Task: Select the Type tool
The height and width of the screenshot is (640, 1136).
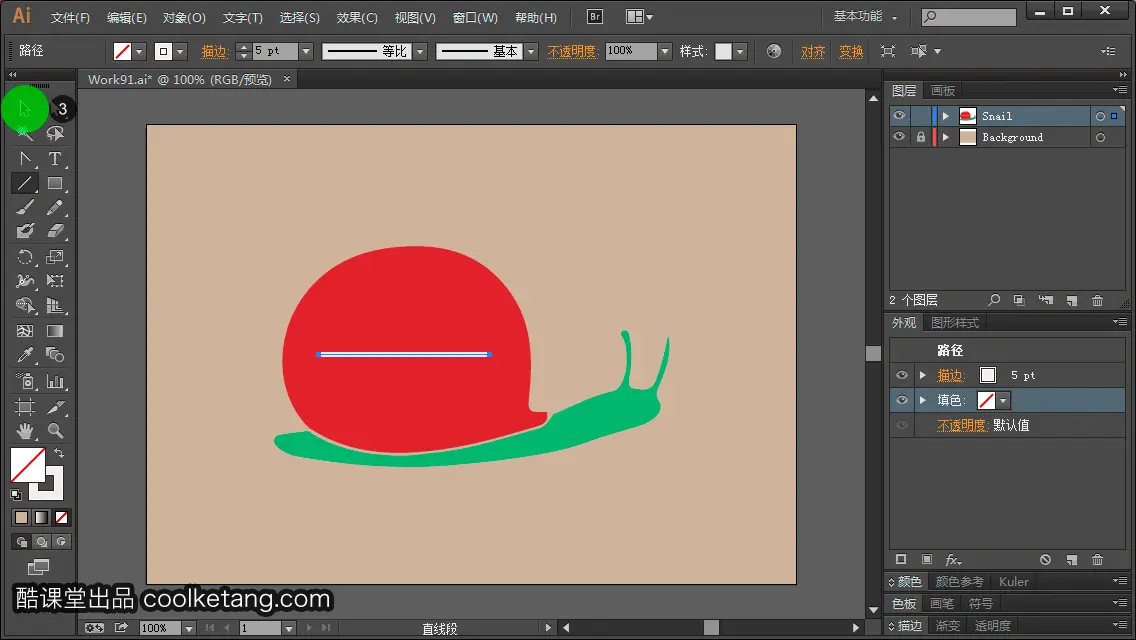Action: (55, 159)
